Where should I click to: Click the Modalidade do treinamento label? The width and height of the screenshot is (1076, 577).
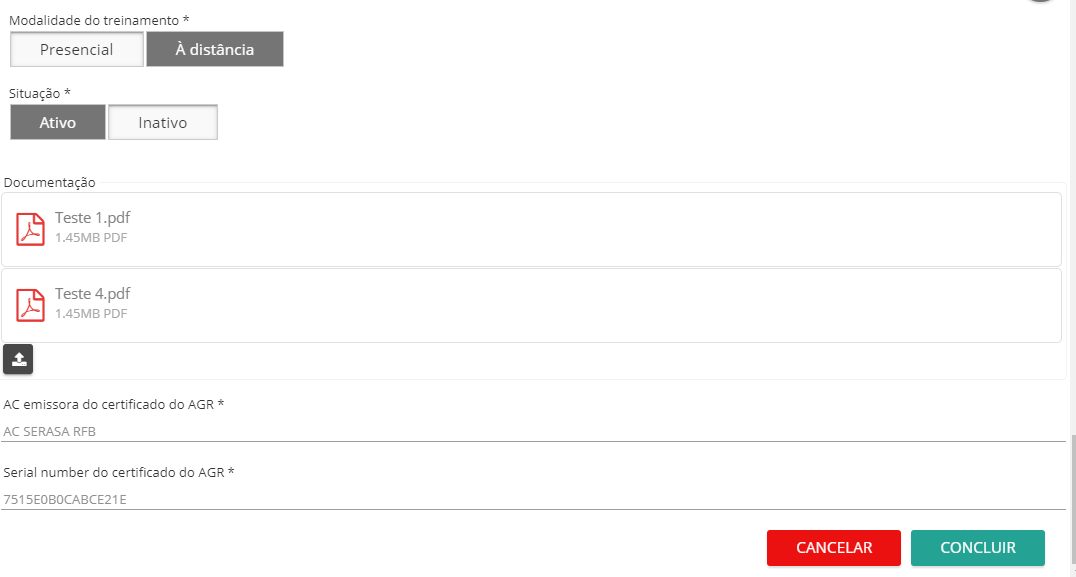99,20
